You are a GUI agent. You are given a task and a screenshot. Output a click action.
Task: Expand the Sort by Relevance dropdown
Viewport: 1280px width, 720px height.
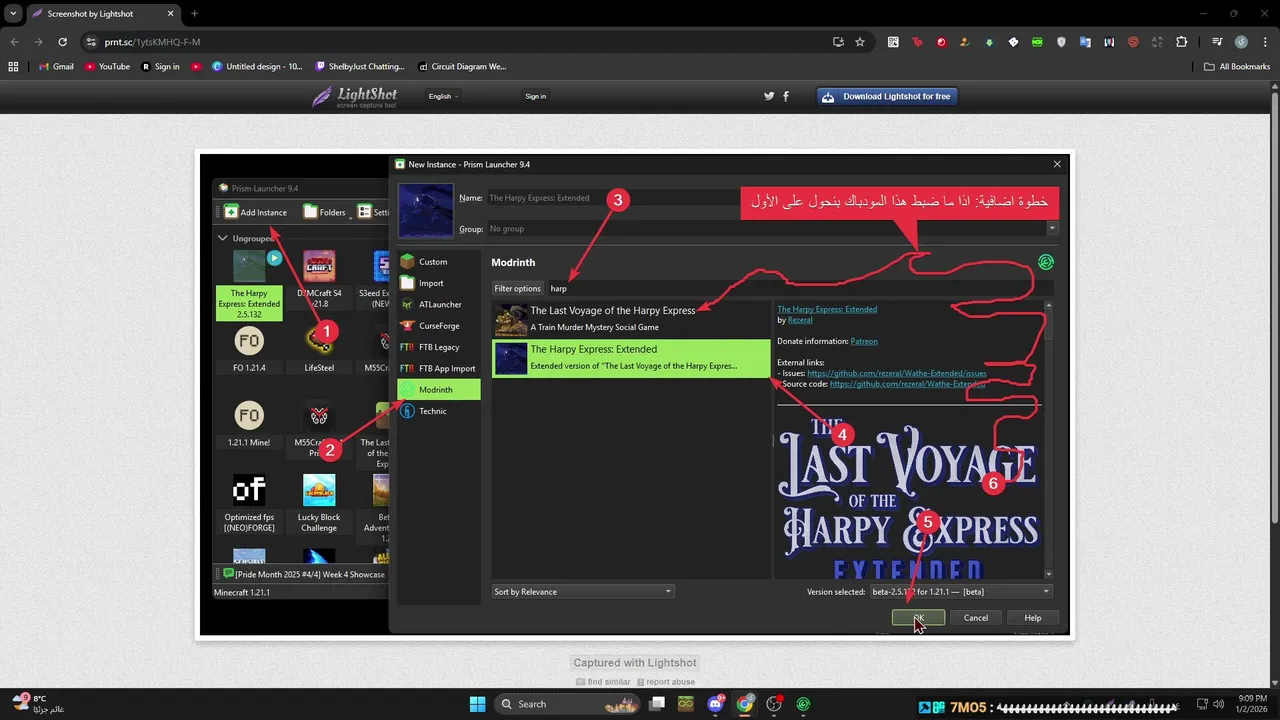583,592
